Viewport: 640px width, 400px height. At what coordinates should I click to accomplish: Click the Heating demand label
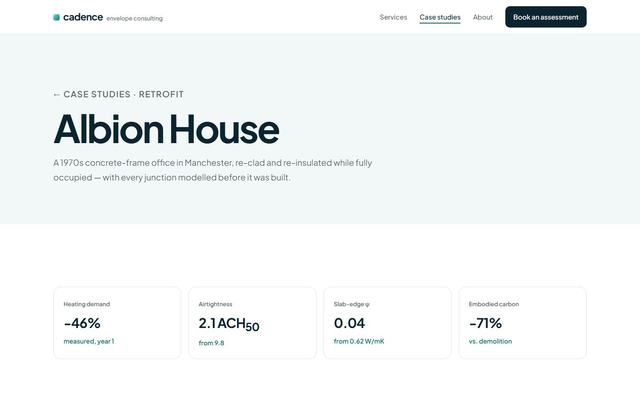[x=87, y=304]
